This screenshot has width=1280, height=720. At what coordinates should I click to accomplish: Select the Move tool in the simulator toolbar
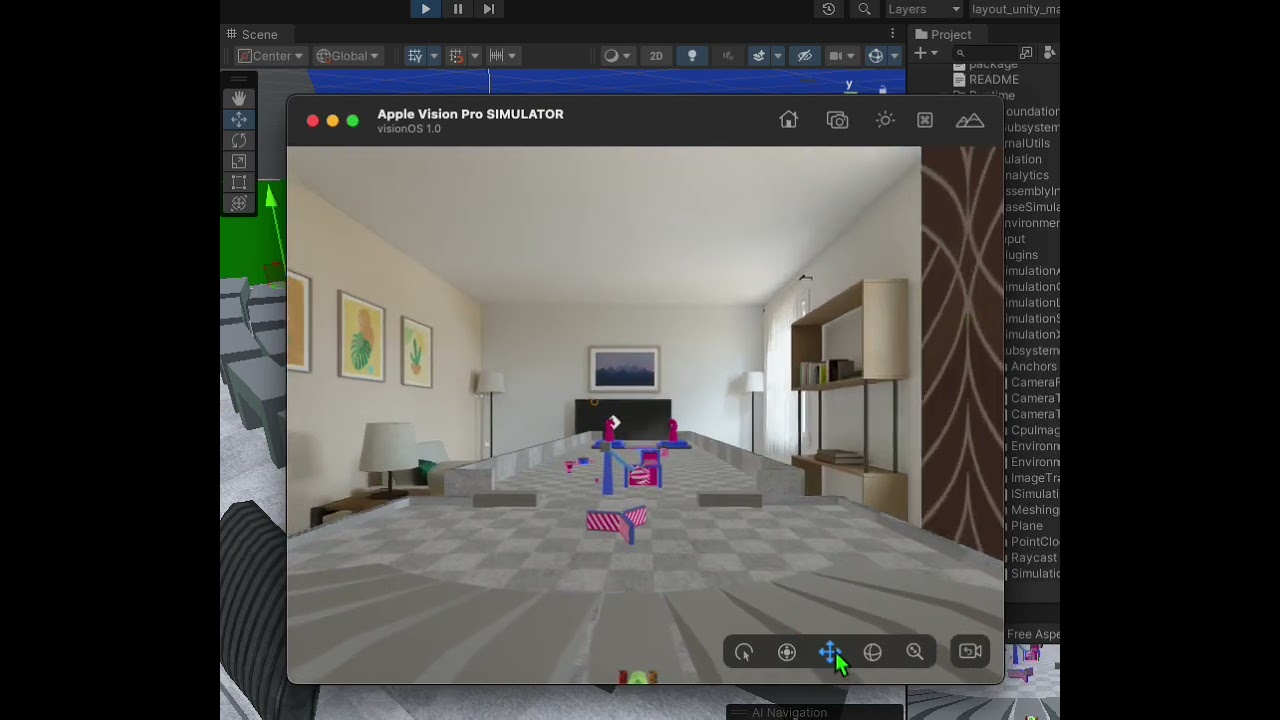(x=830, y=652)
